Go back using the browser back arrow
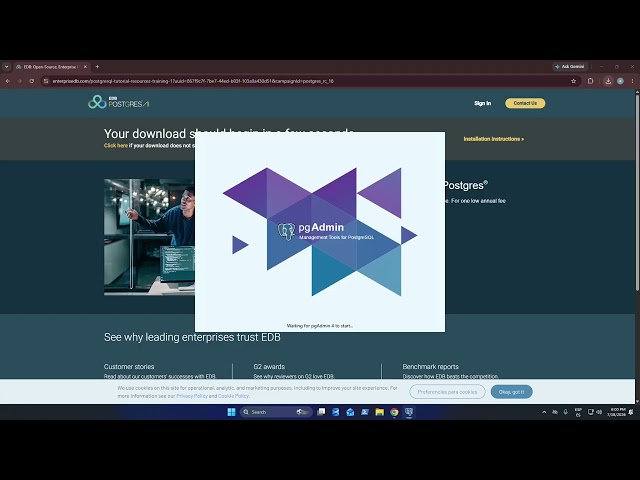 [8, 81]
